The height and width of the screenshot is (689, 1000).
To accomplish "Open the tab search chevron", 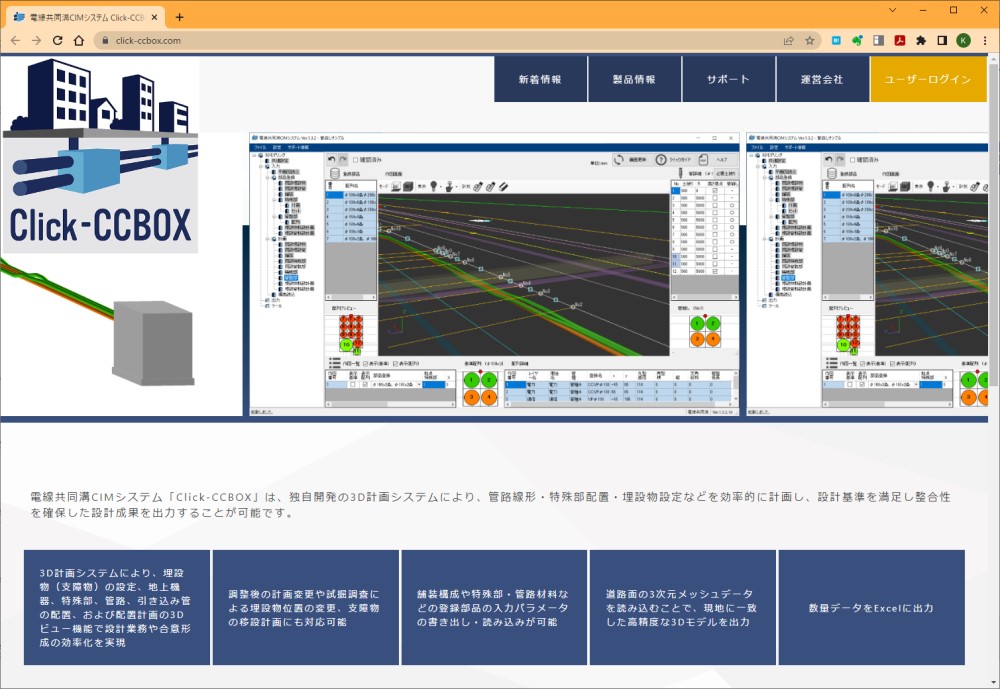I will (892, 10).
